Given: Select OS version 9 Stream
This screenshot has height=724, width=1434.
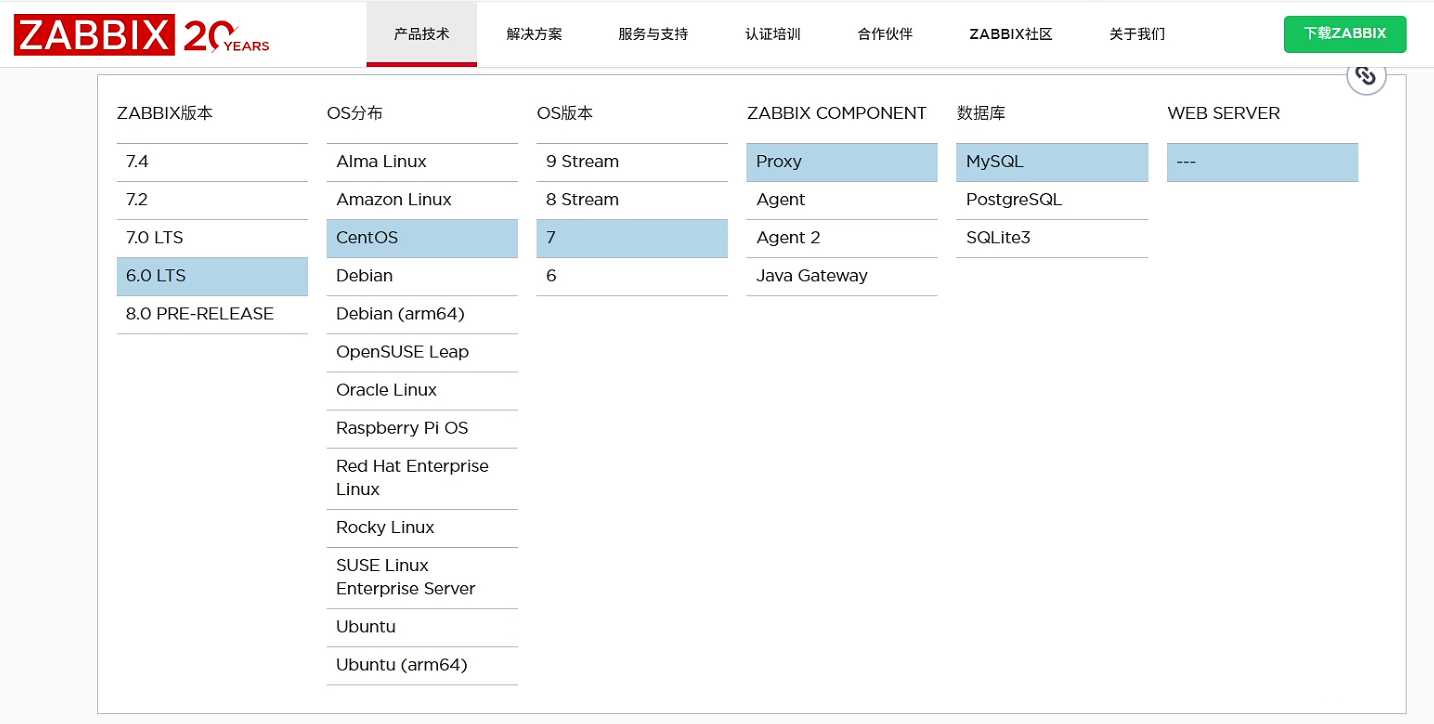Looking at the screenshot, I should tap(632, 162).
